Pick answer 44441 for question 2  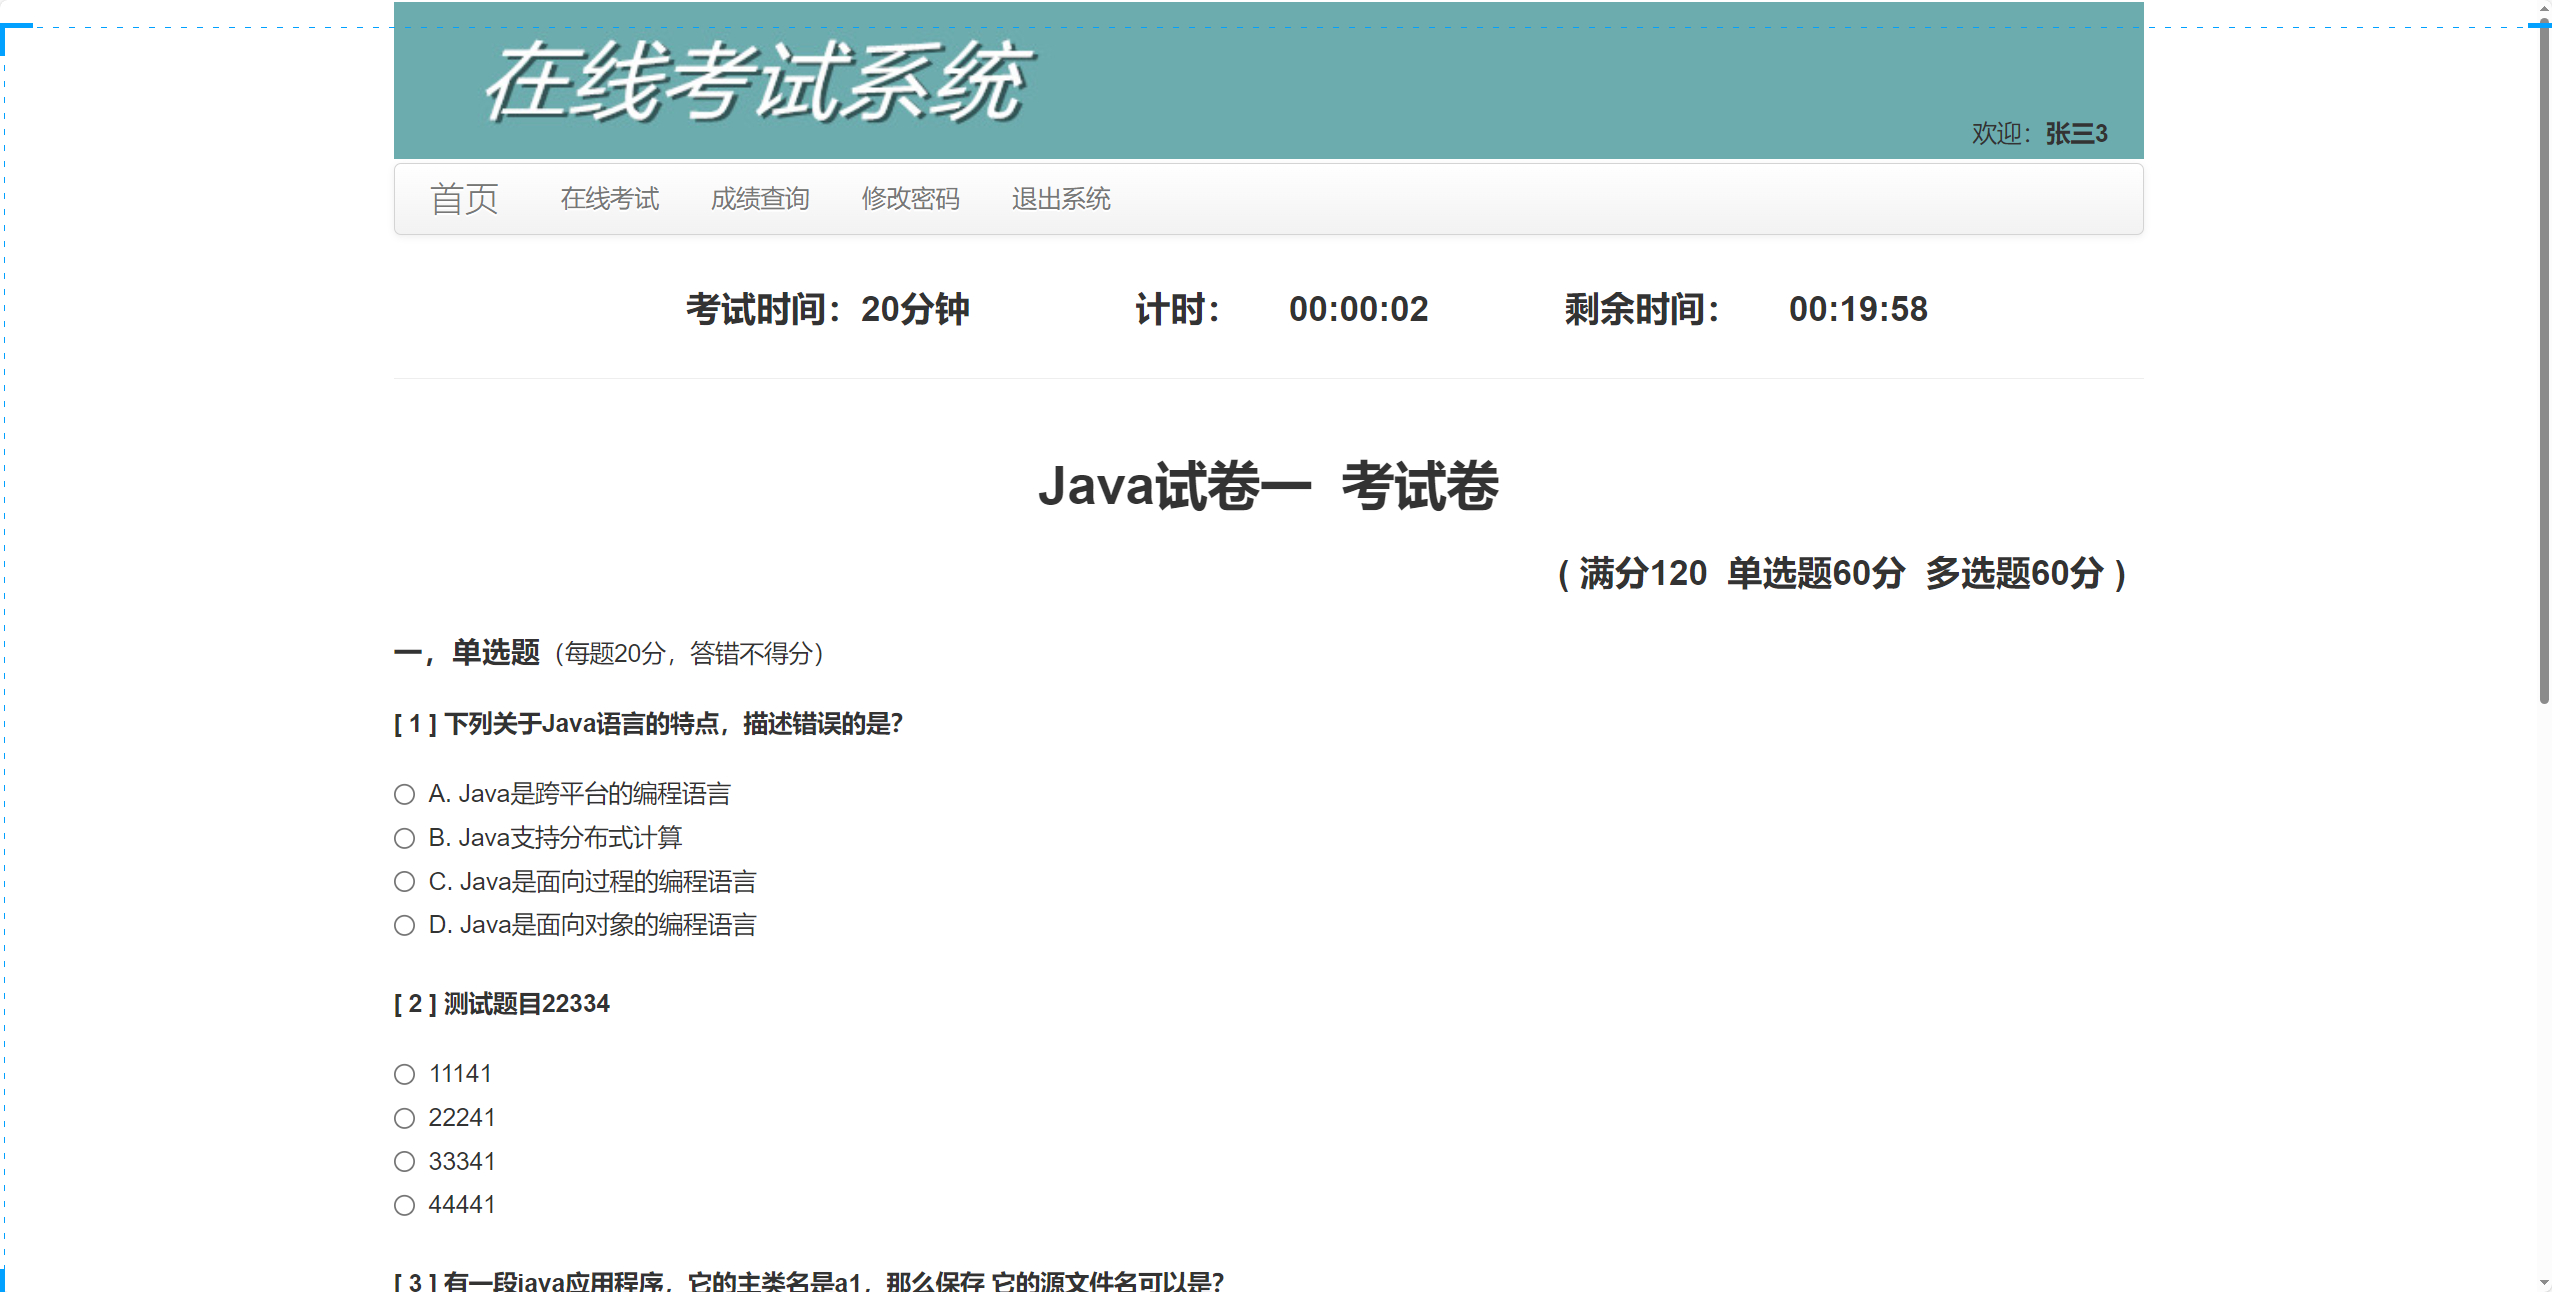point(404,1206)
